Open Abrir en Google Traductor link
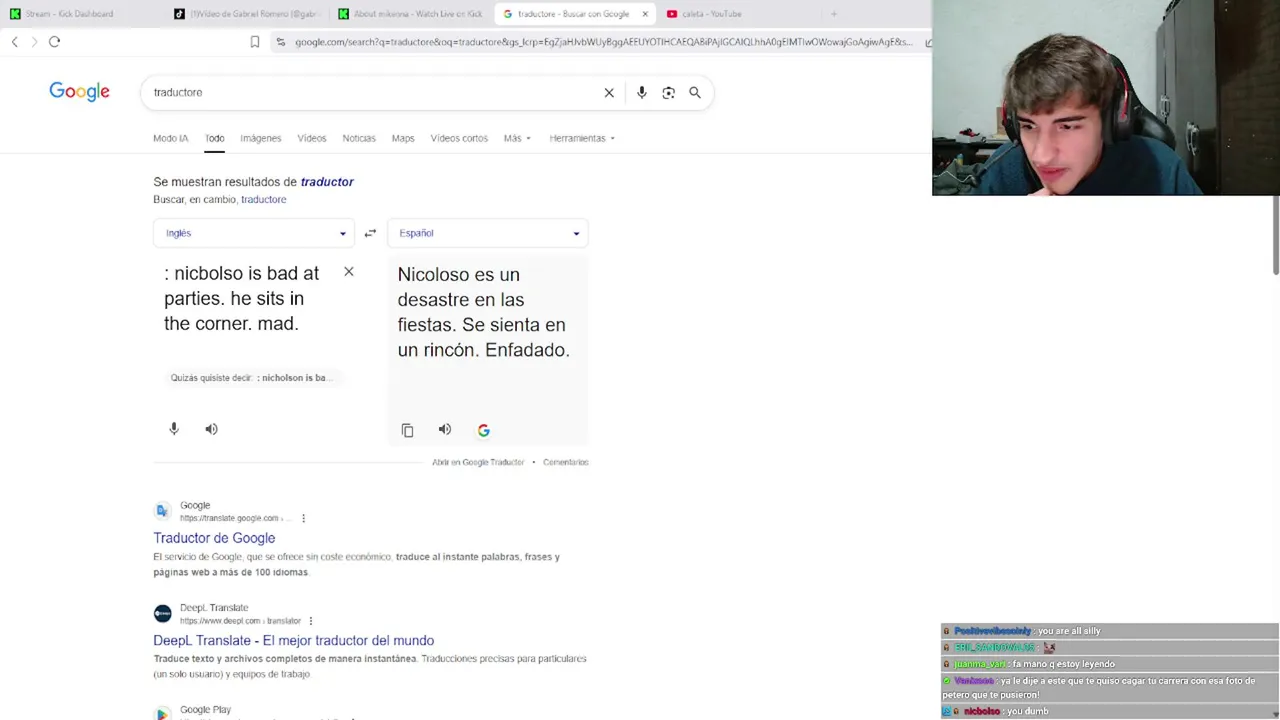This screenshot has height=720, width=1280. (x=478, y=462)
